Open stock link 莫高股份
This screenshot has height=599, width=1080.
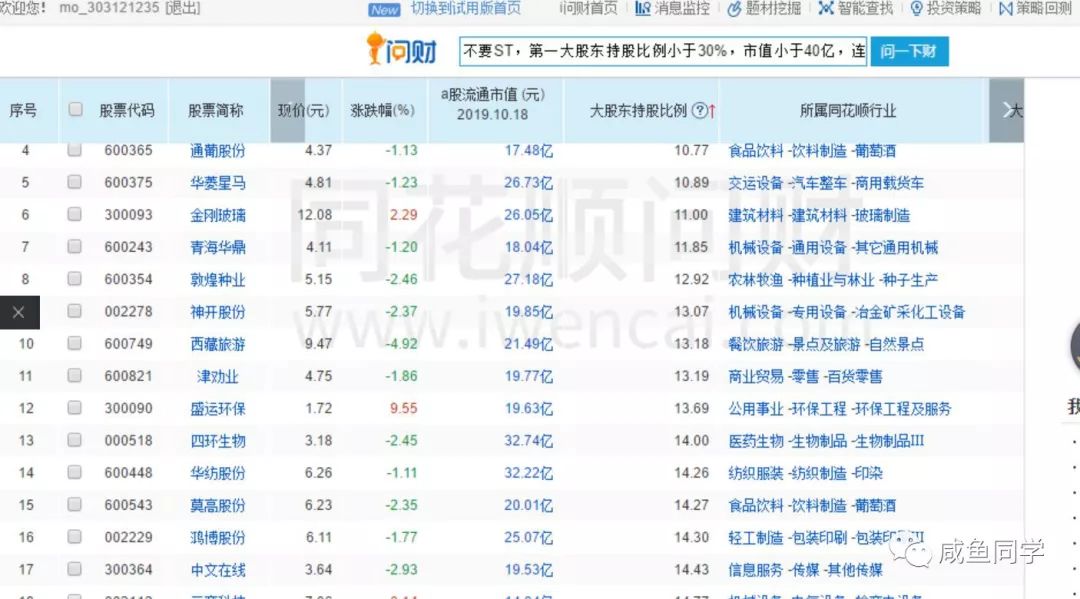point(218,505)
